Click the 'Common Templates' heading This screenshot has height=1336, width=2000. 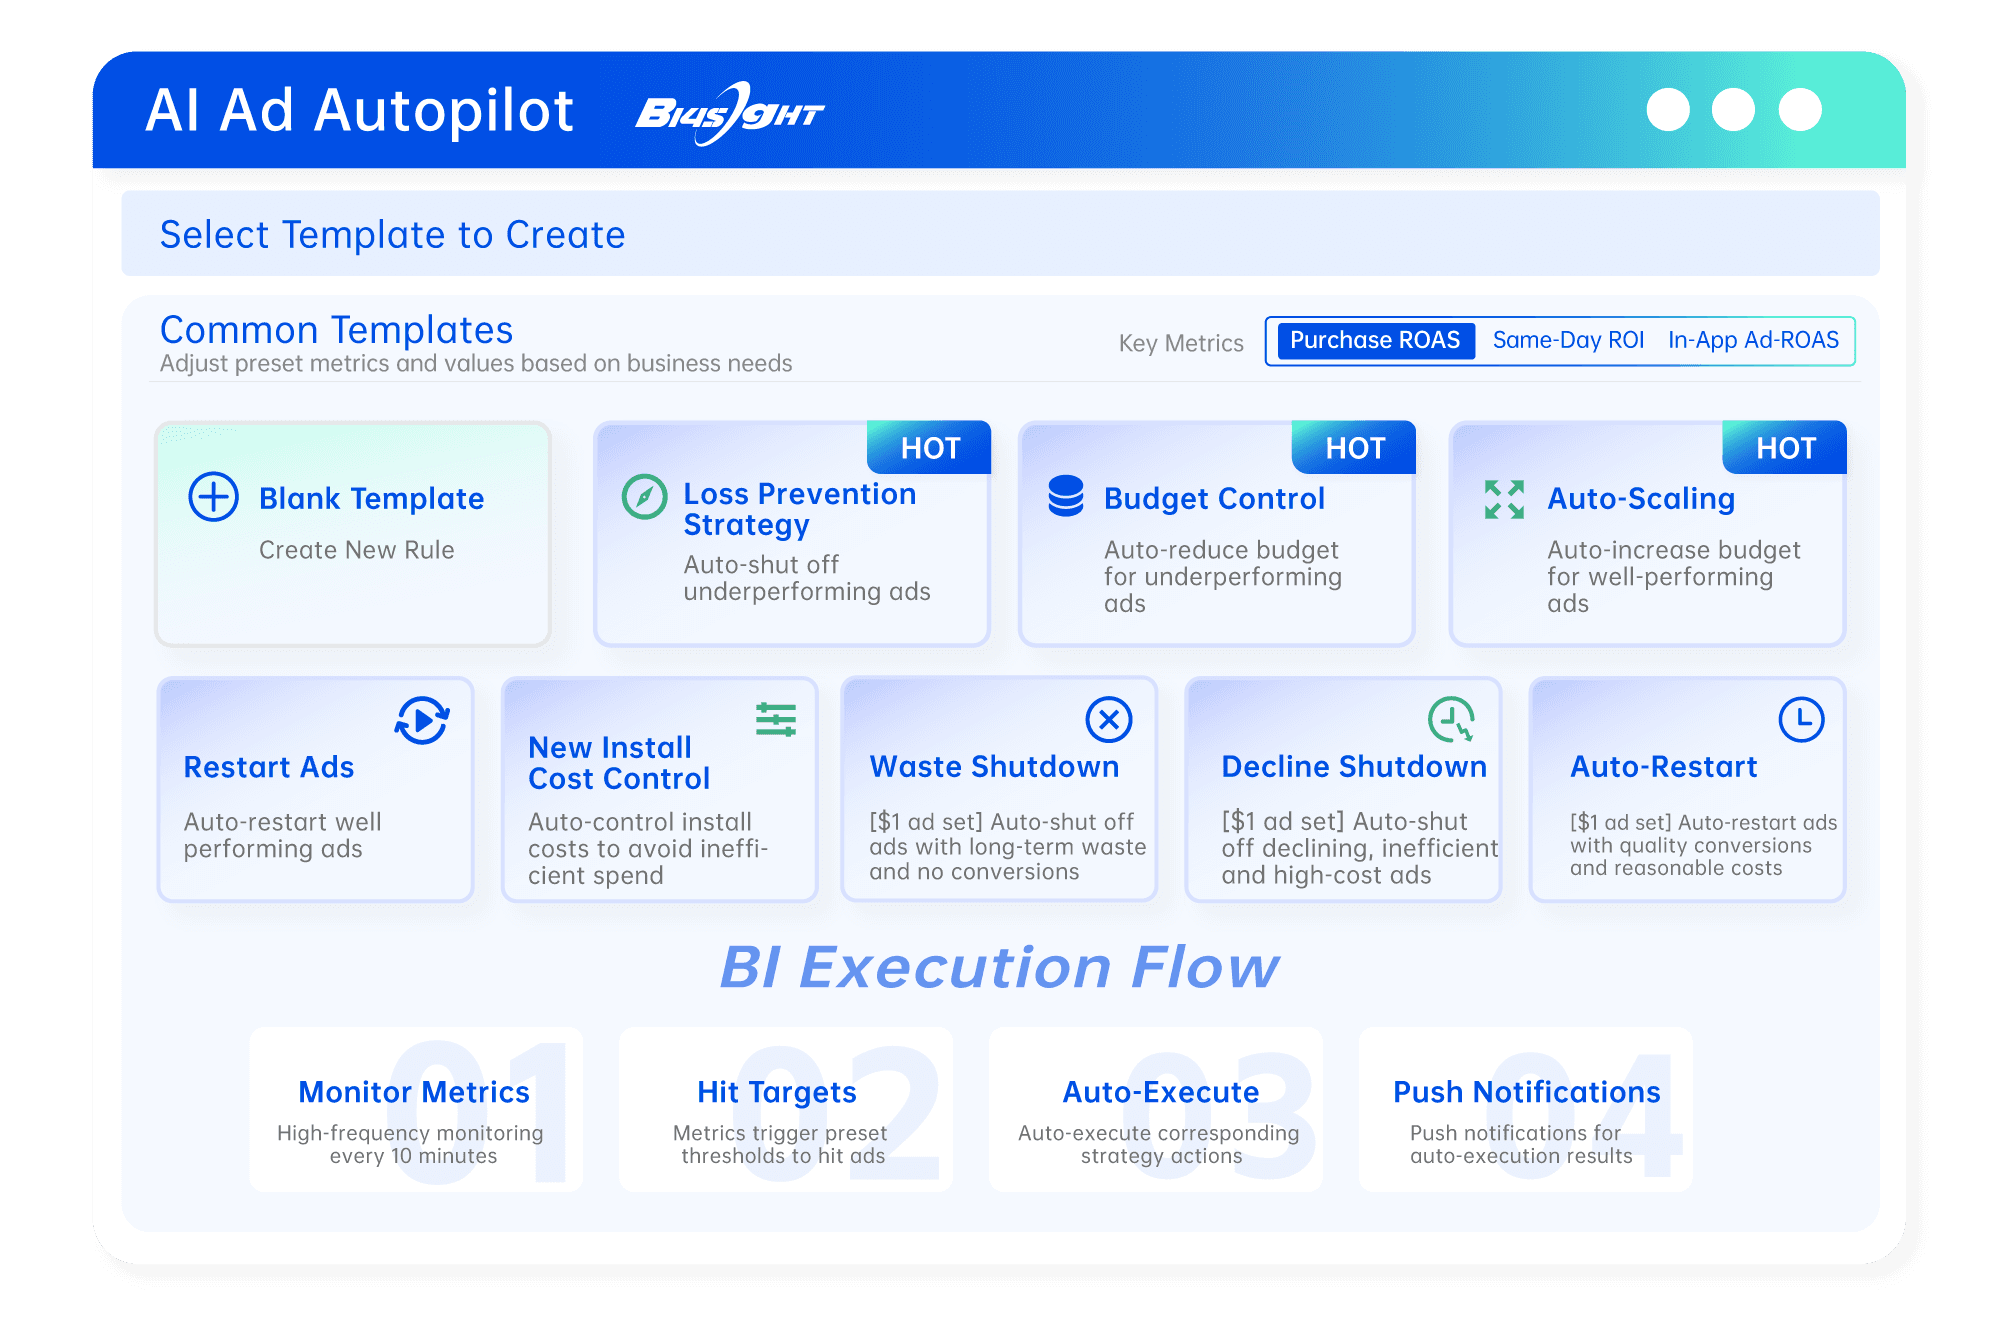pos(336,330)
